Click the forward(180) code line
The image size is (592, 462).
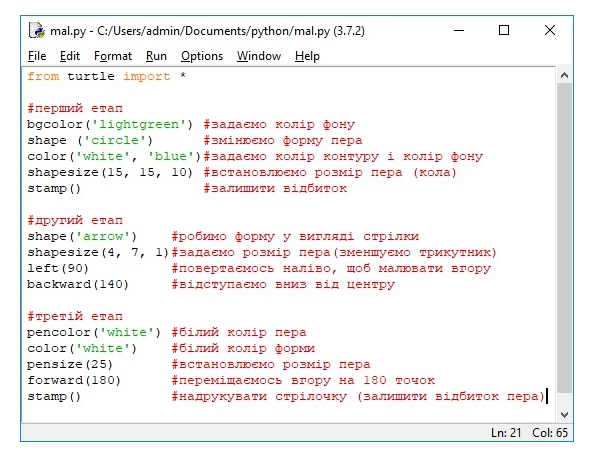pos(74,380)
